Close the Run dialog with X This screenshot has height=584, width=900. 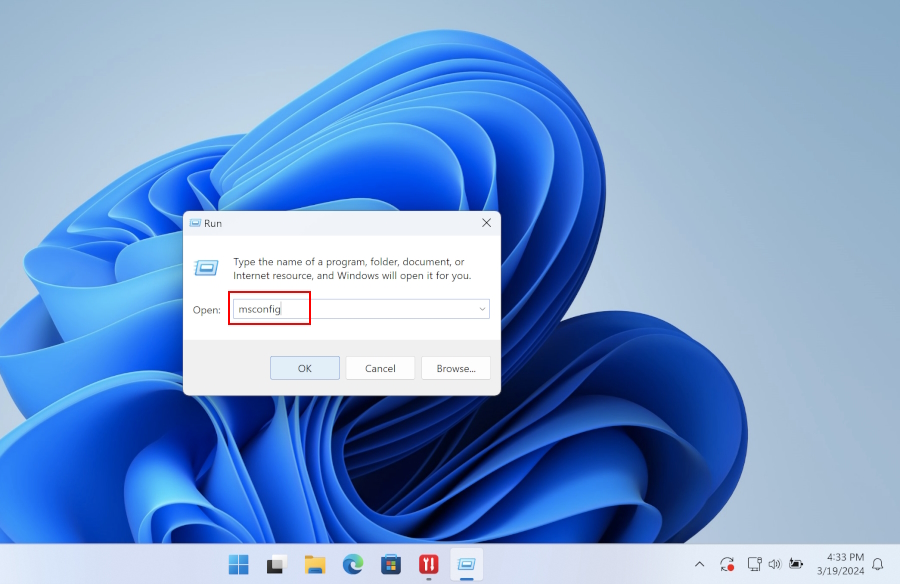[x=486, y=223]
